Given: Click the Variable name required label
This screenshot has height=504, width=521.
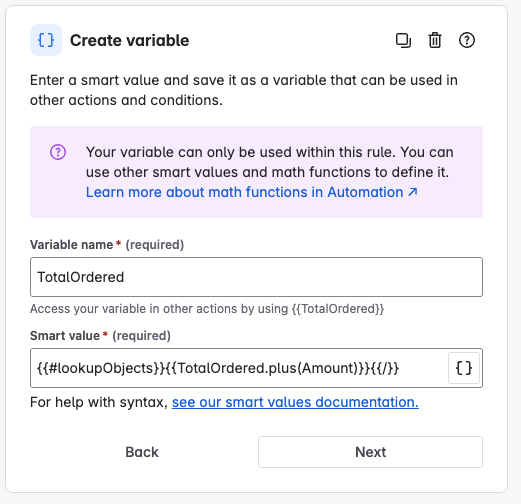Looking at the screenshot, I should click(107, 245).
